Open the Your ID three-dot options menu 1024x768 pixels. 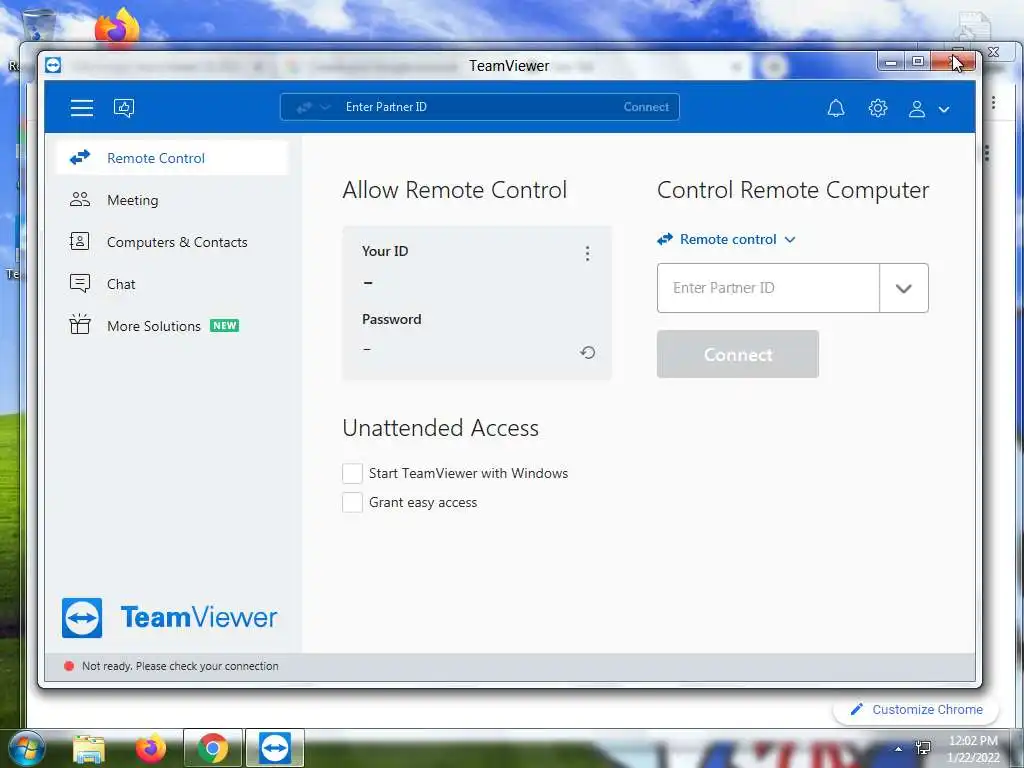[x=588, y=253]
